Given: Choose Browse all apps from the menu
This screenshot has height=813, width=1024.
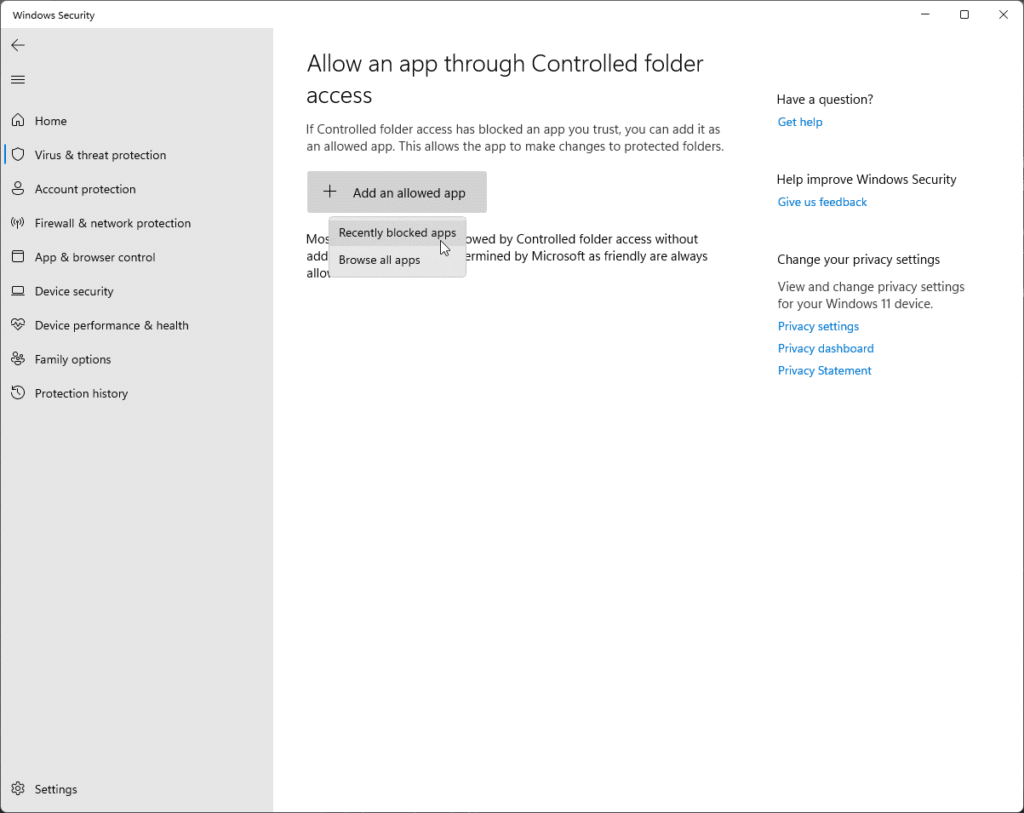Looking at the screenshot, I should [380, 260].
